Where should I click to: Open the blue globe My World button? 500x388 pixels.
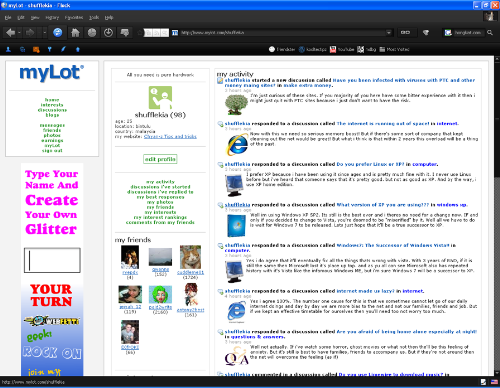click(58, 33)
